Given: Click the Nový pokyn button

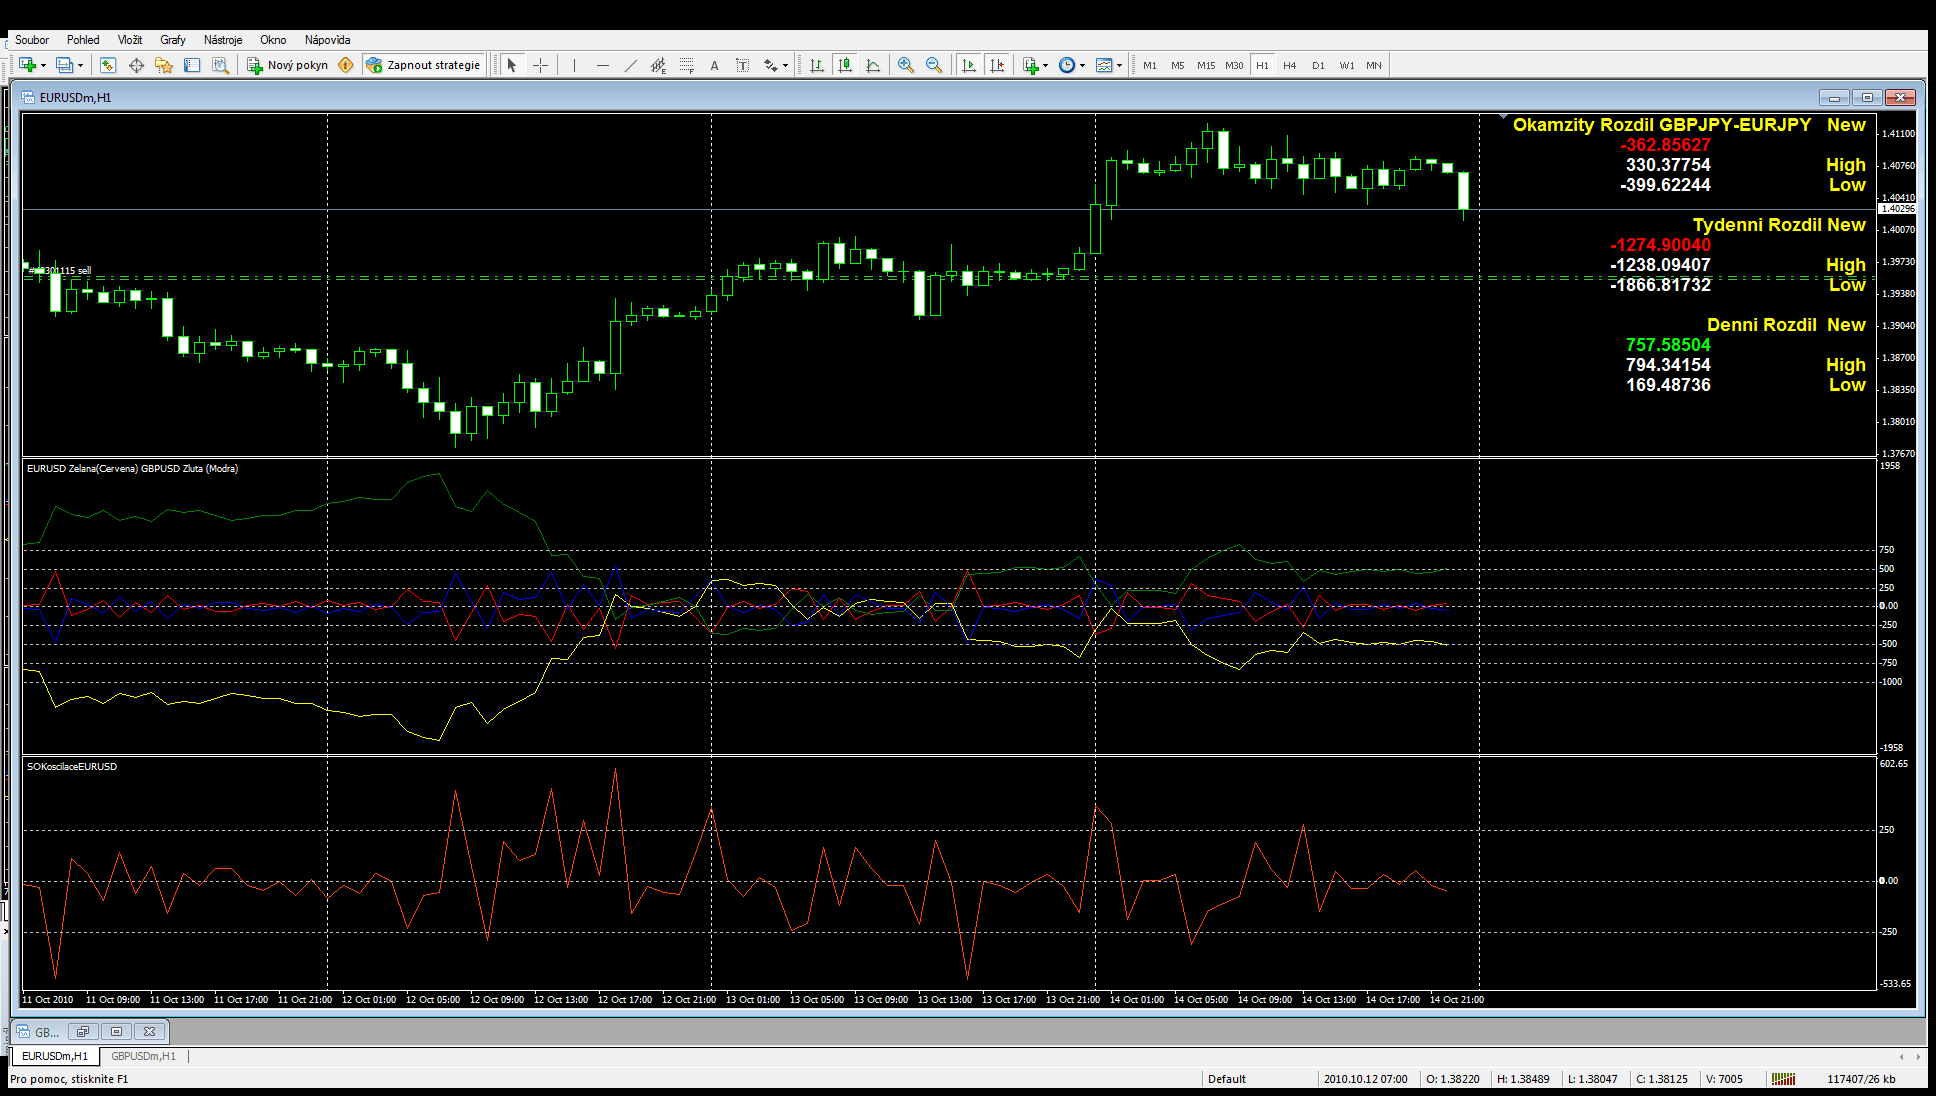Looking at the screenshot, I should pos(288,65).
